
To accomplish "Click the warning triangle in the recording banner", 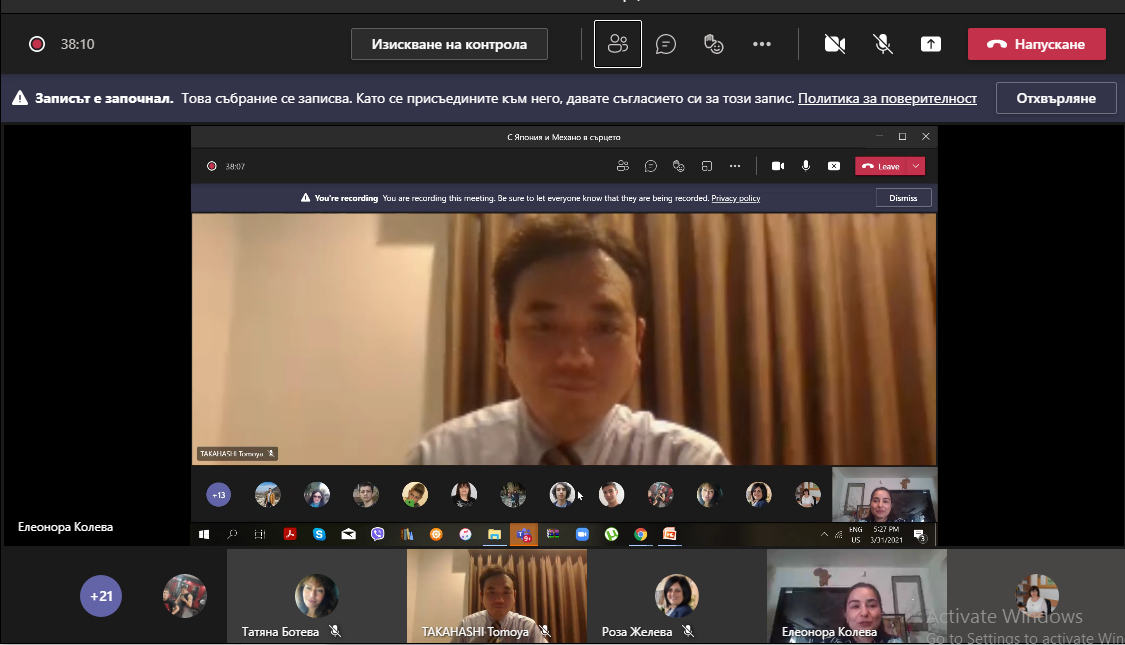I will point(19,98).
